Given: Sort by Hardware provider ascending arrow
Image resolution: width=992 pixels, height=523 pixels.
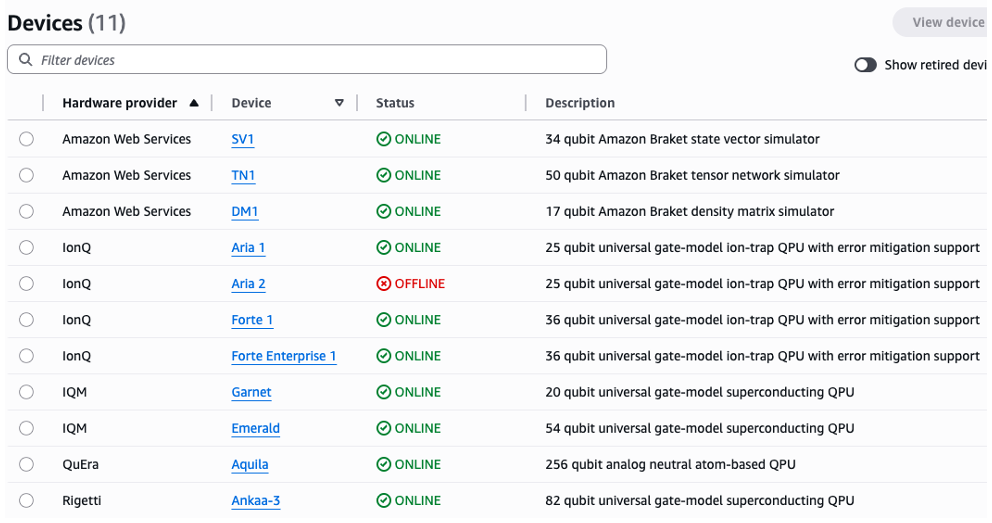Looking at the screenshot, I should 194,103.
